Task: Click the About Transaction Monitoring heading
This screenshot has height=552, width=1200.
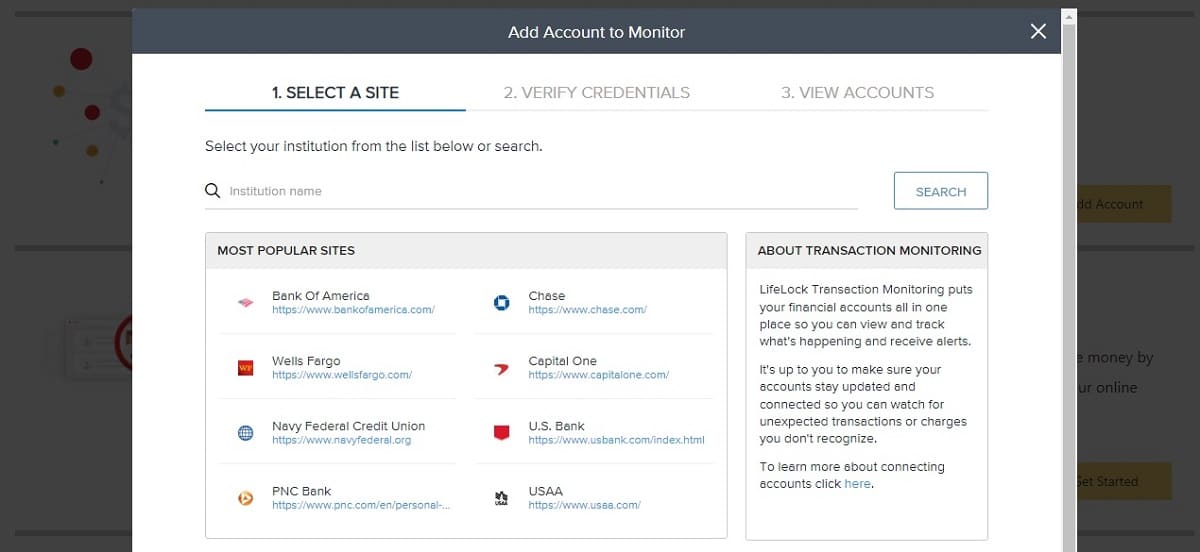Action: pos(869,250)
